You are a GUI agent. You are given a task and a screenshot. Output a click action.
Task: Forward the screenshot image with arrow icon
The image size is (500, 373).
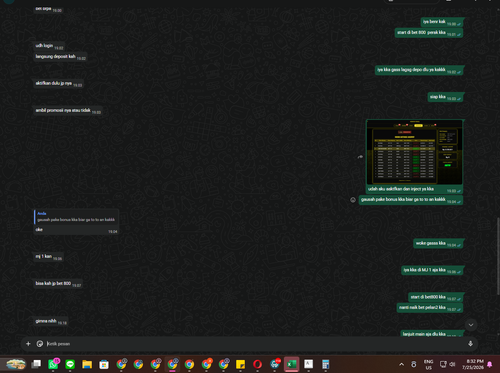(x=360, y=157)
